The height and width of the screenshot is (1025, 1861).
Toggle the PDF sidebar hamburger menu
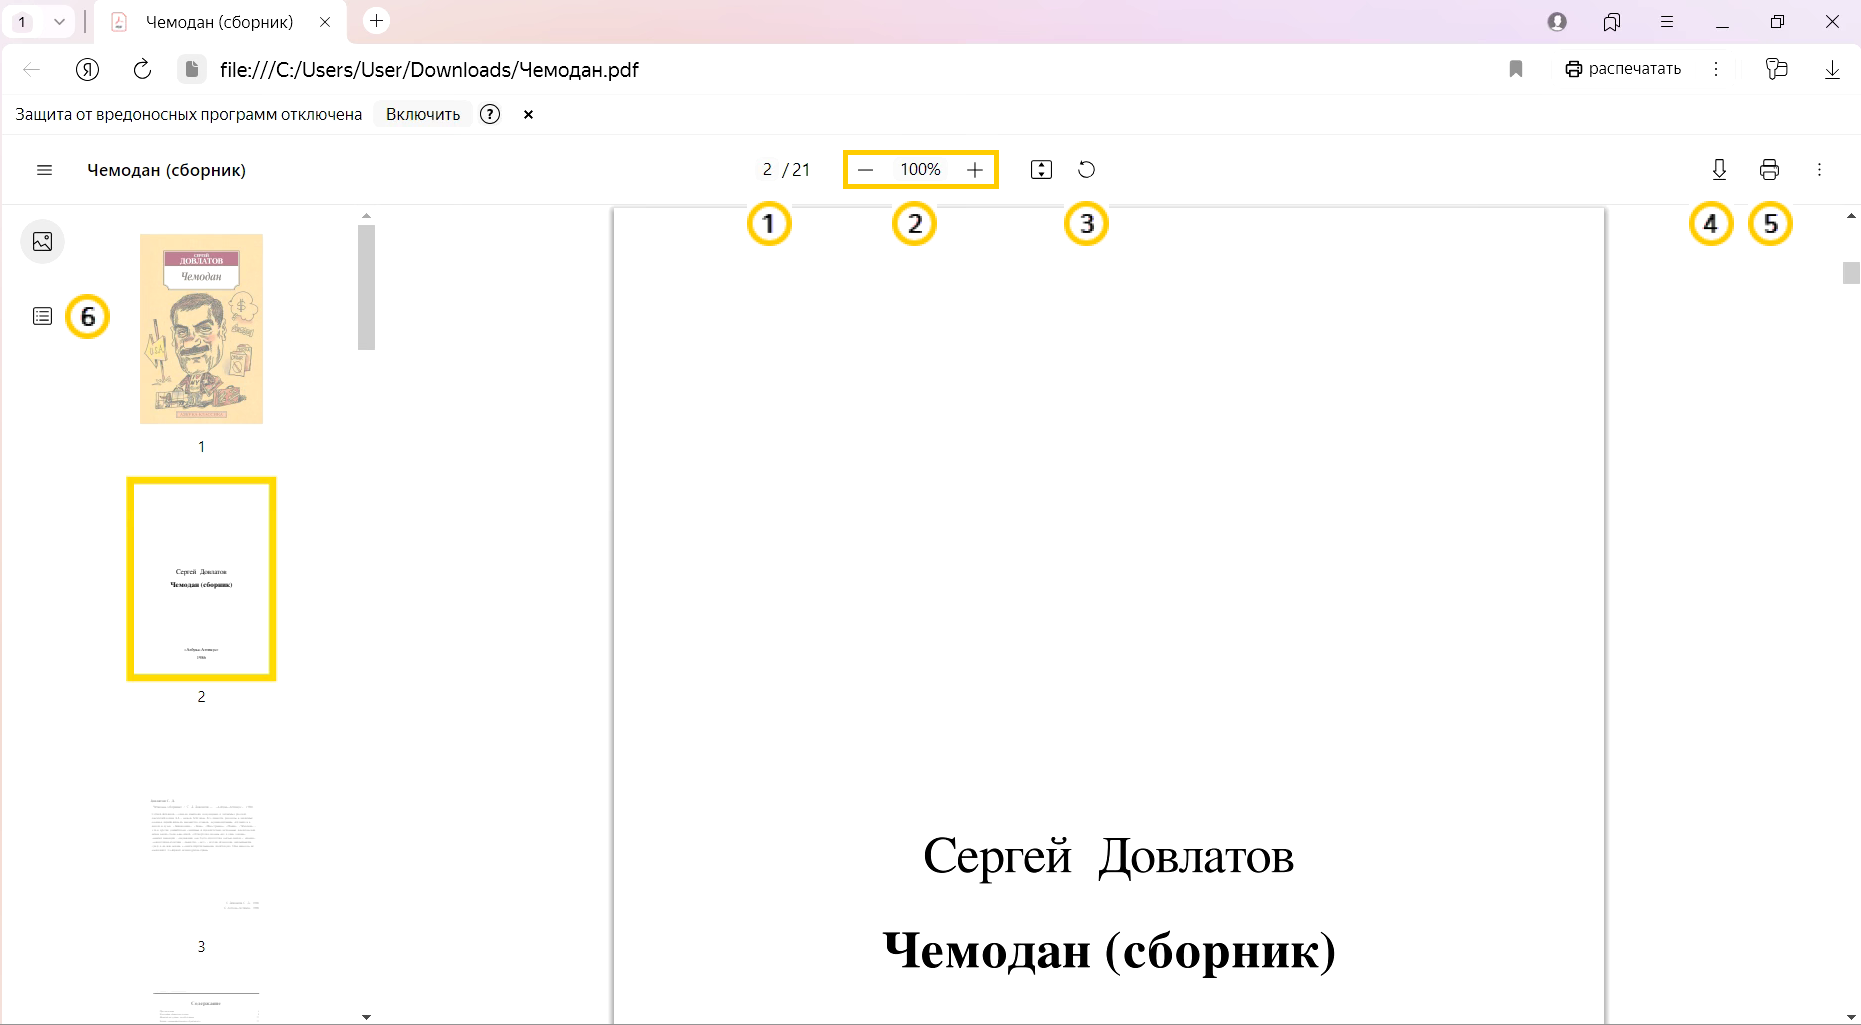click(44, 170)
